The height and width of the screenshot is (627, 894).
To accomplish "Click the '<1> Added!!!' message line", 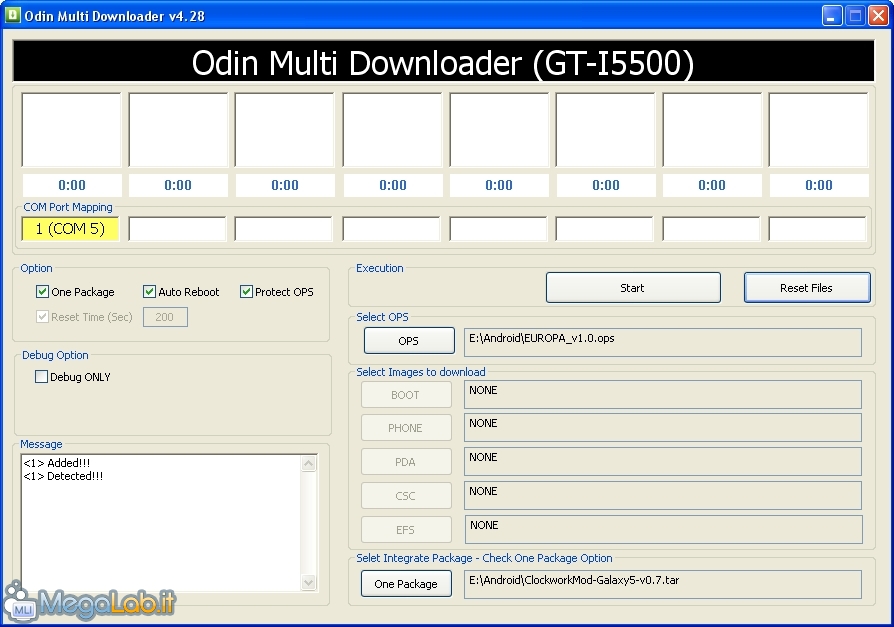I will click(56, 463).
